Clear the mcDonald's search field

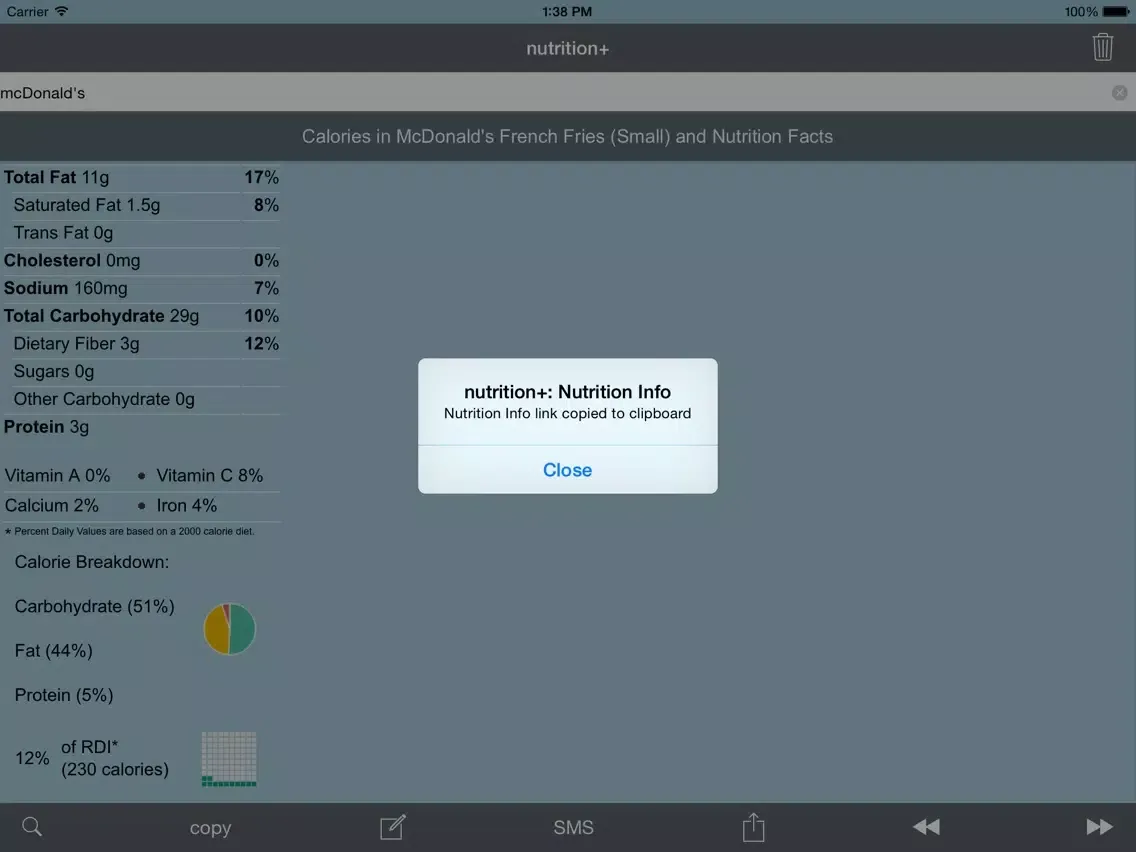(x=1119, y=93)
